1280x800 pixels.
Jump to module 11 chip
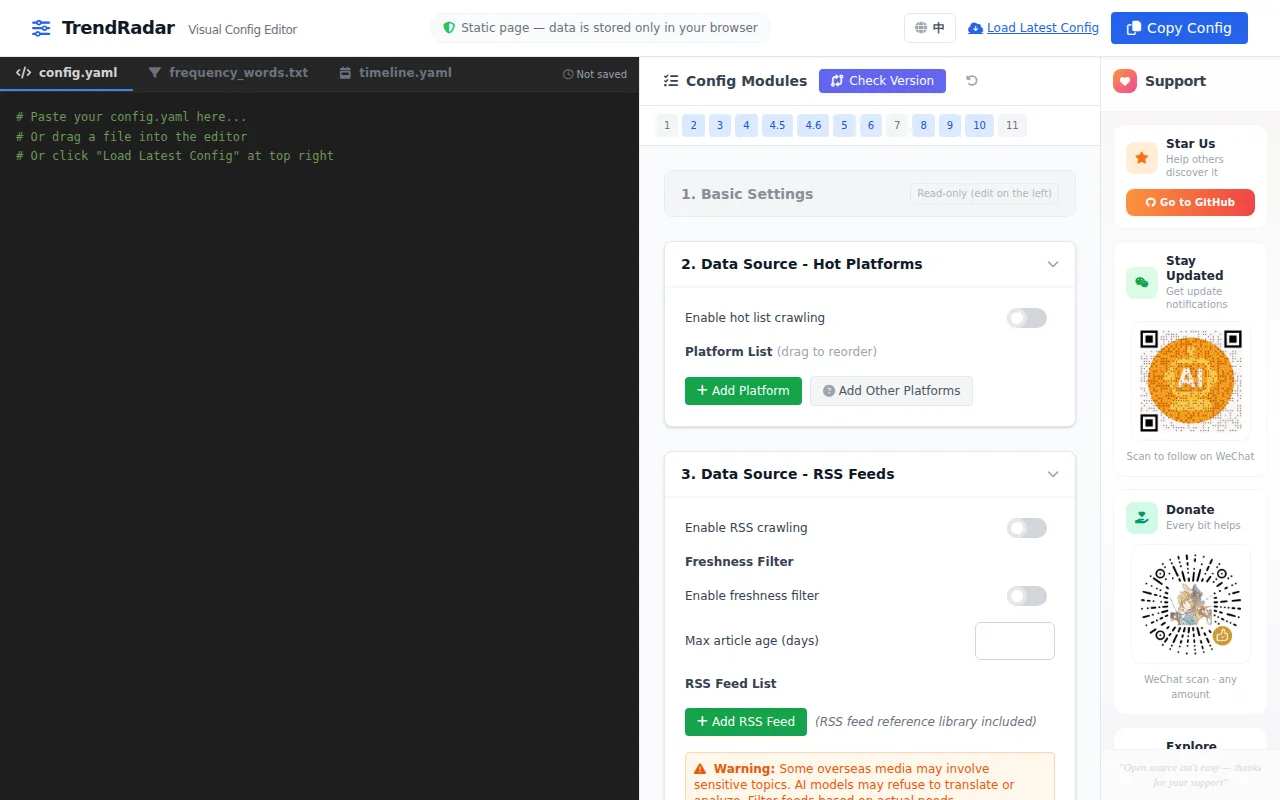[1012, 125]
